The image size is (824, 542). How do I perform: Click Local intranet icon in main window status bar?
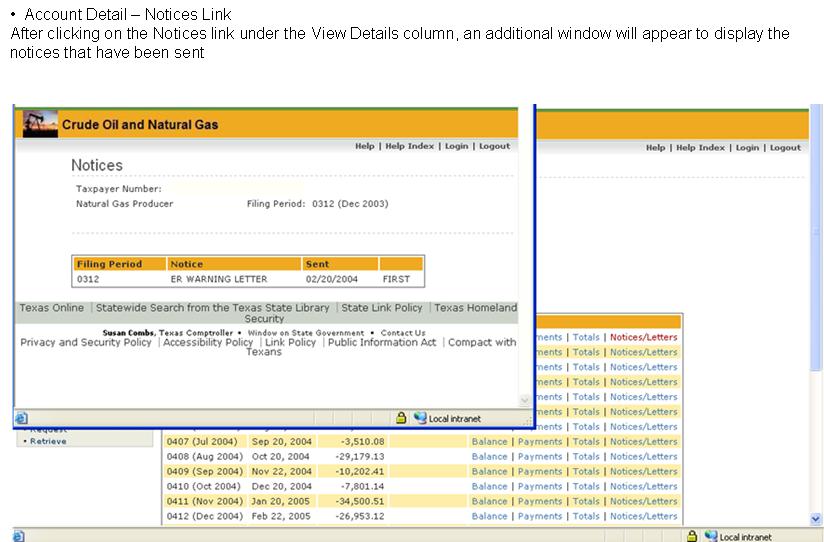click(x=711, y=536)
